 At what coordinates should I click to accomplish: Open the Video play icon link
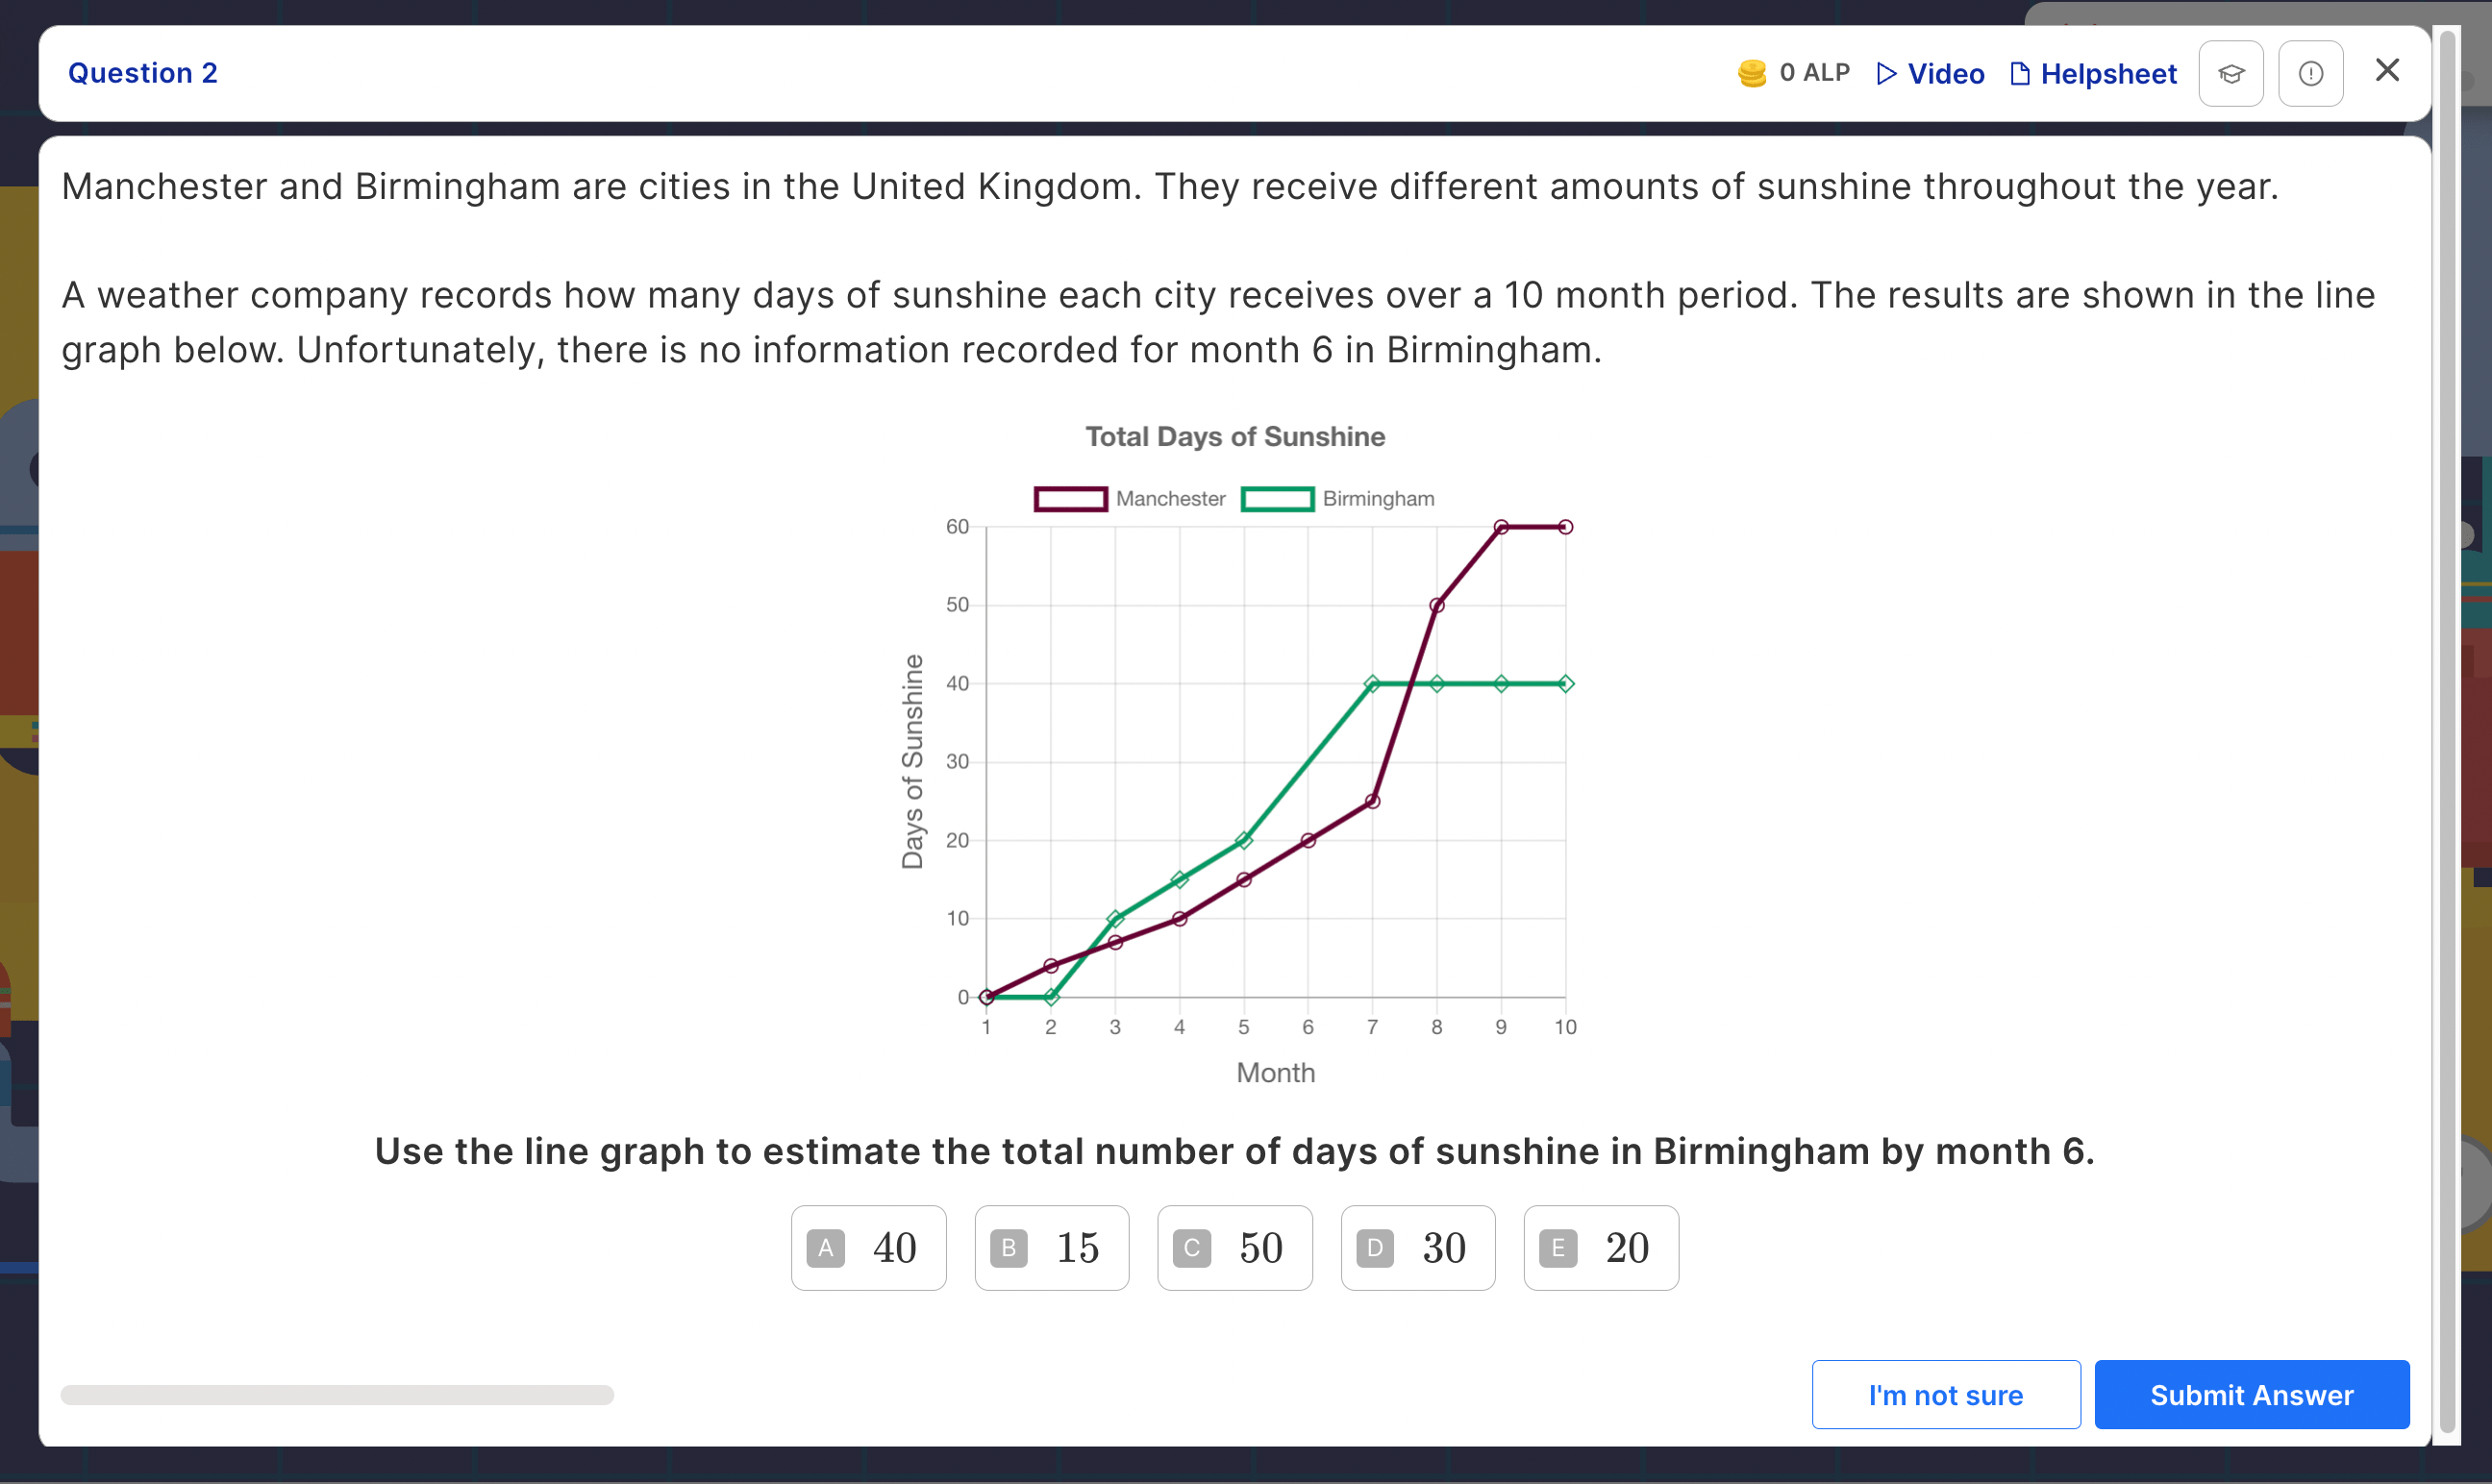(1886, 73)
